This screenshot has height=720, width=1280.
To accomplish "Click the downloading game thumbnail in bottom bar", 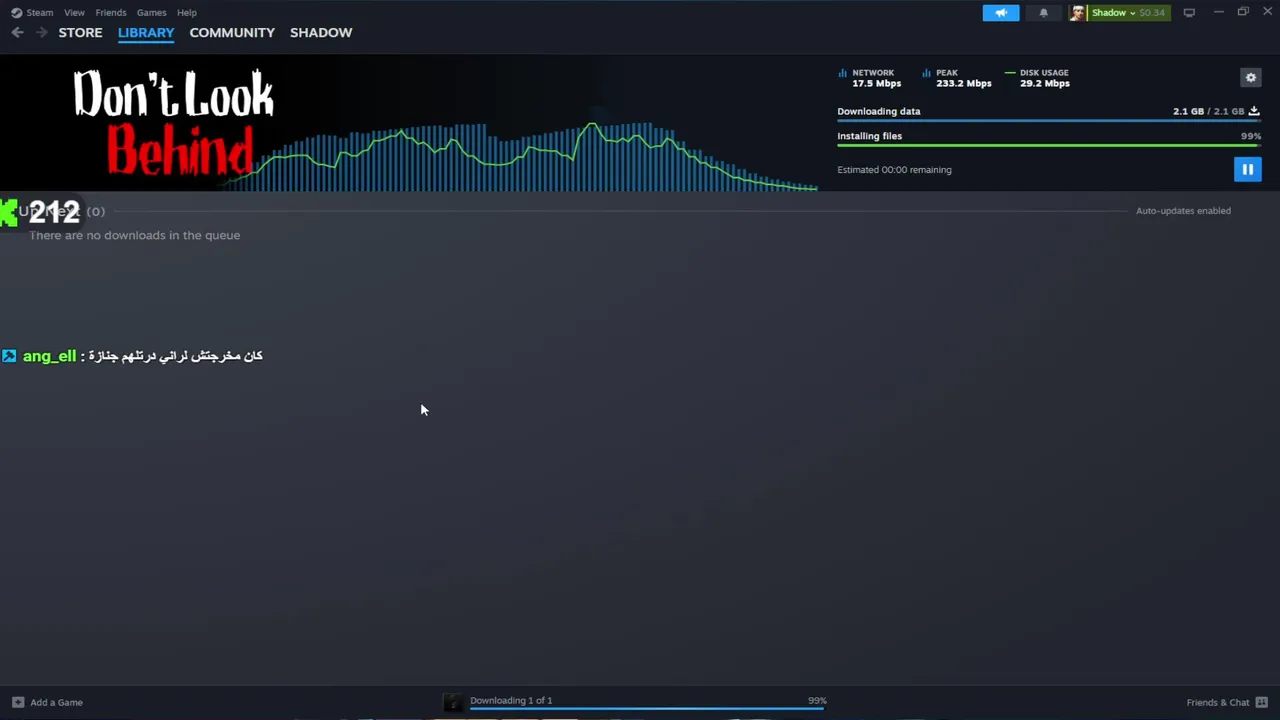I will 453,702.
